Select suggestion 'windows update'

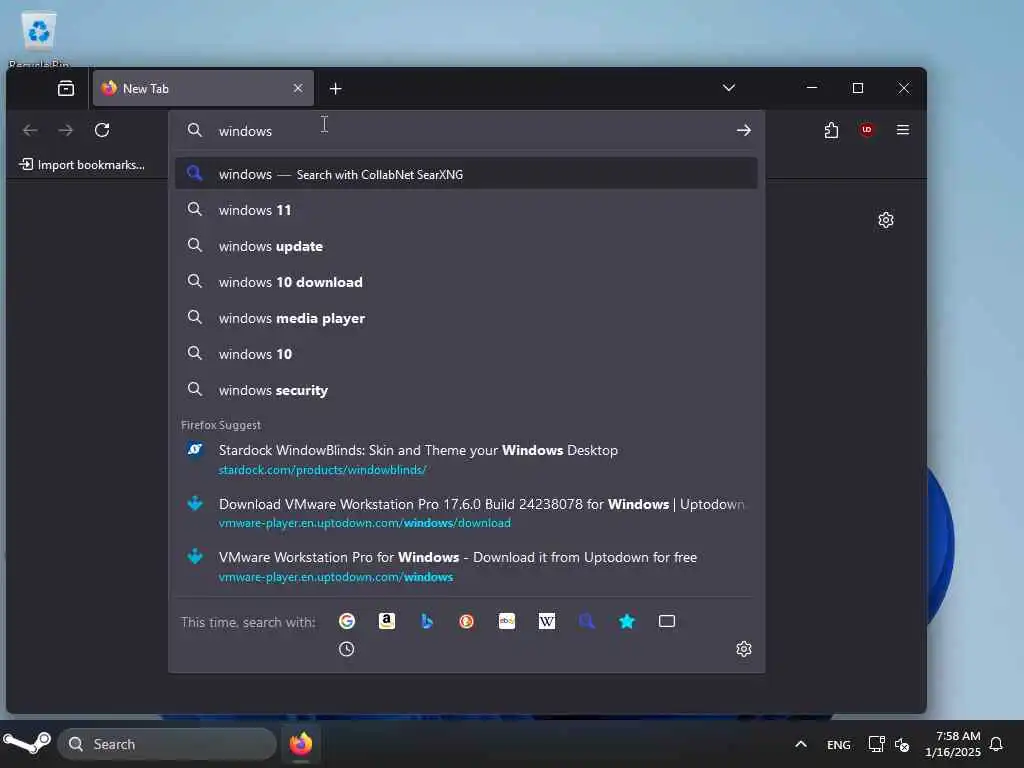[466, 246]
